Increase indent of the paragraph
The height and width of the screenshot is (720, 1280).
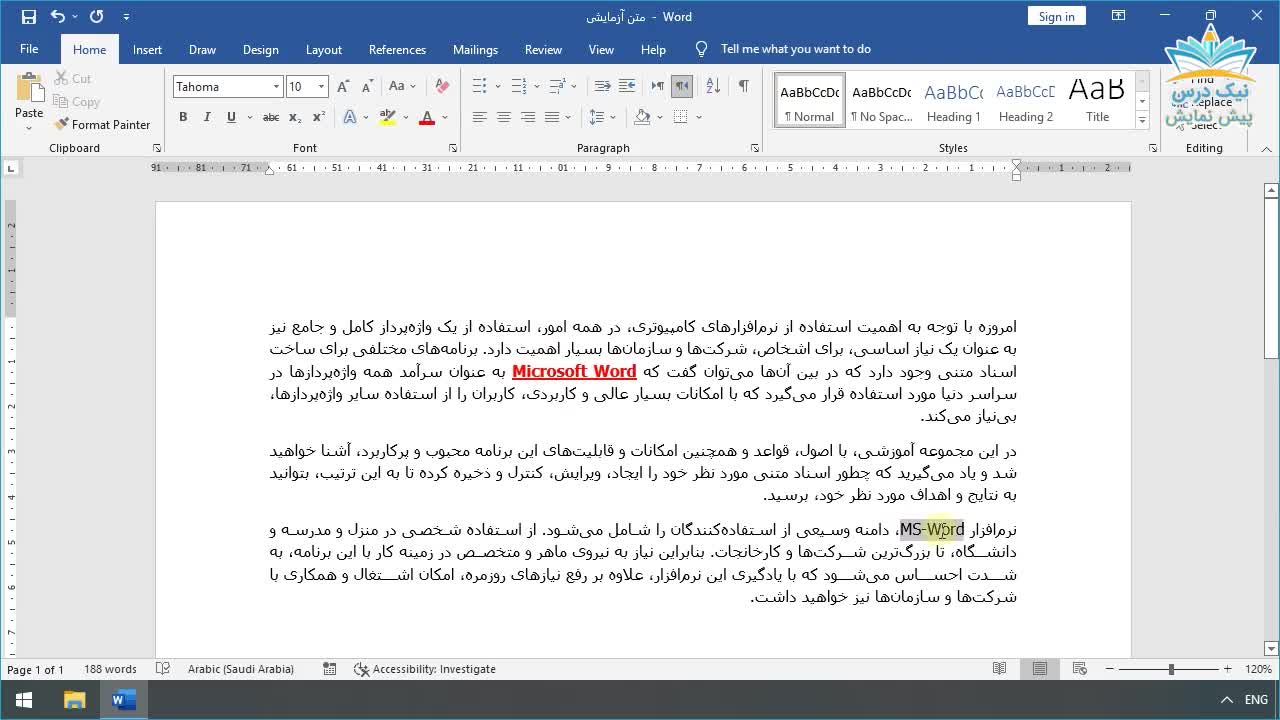tap(627, 87)
